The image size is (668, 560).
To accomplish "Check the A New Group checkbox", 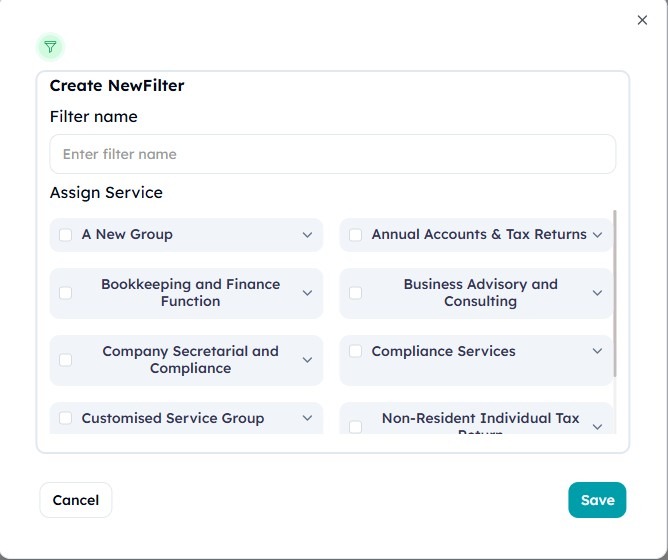I will coord(66,235).
